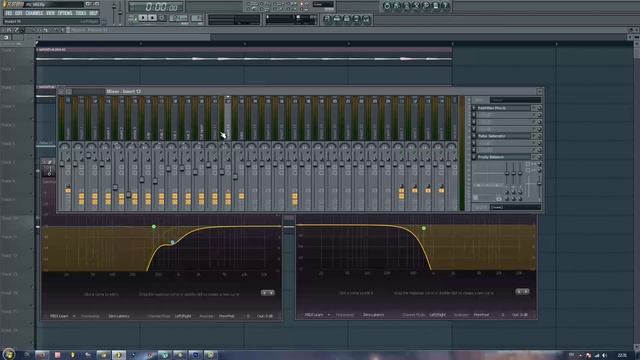Click the Stop transport button
This screenshot has width=640, height=360.
point(152,18)
